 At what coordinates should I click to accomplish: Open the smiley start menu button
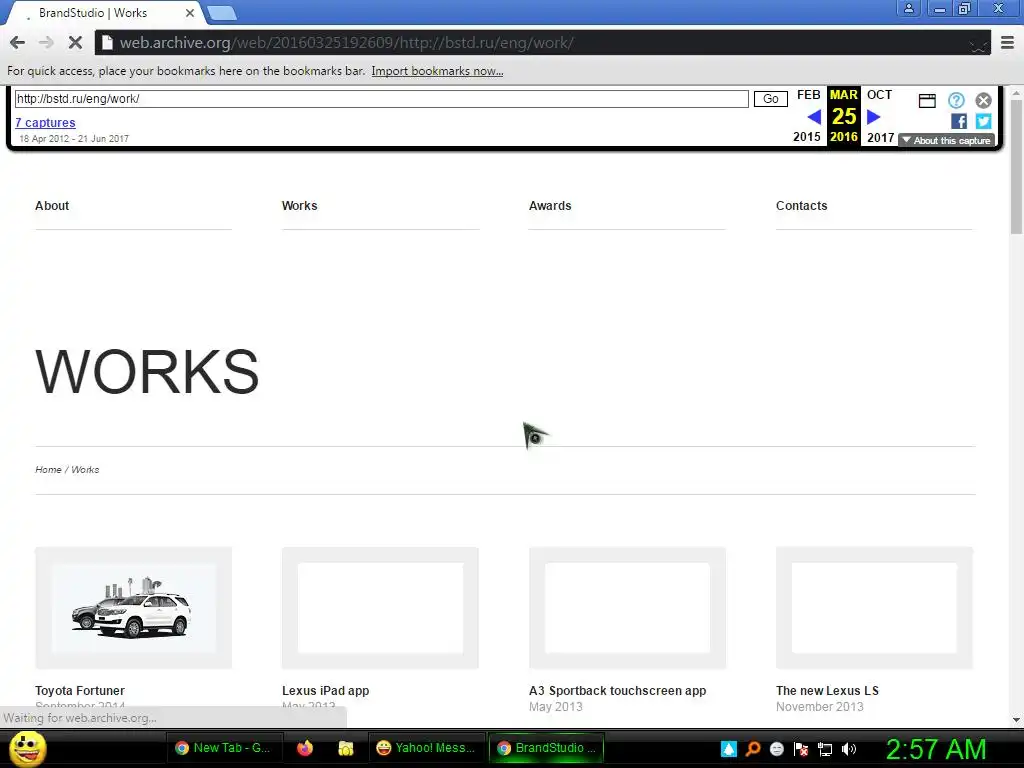pos(27,748)
